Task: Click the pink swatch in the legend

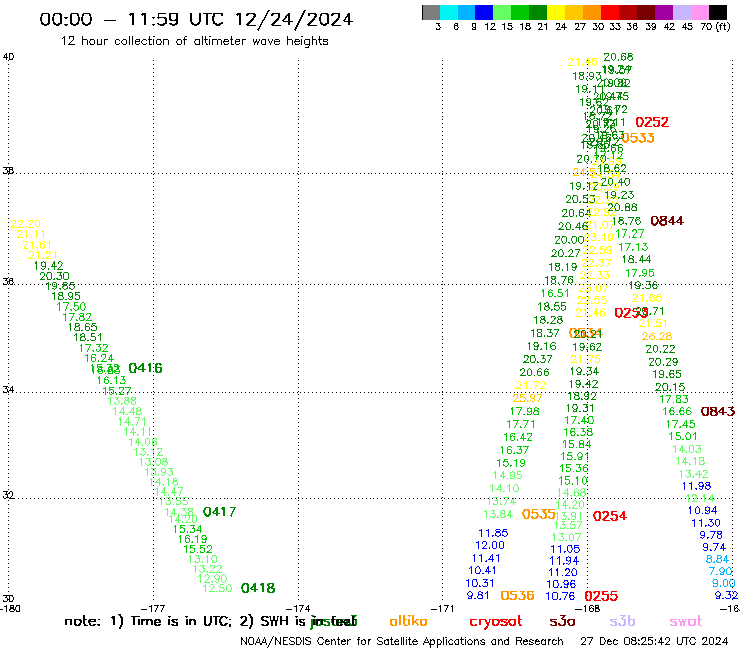Action: [699, 12]
